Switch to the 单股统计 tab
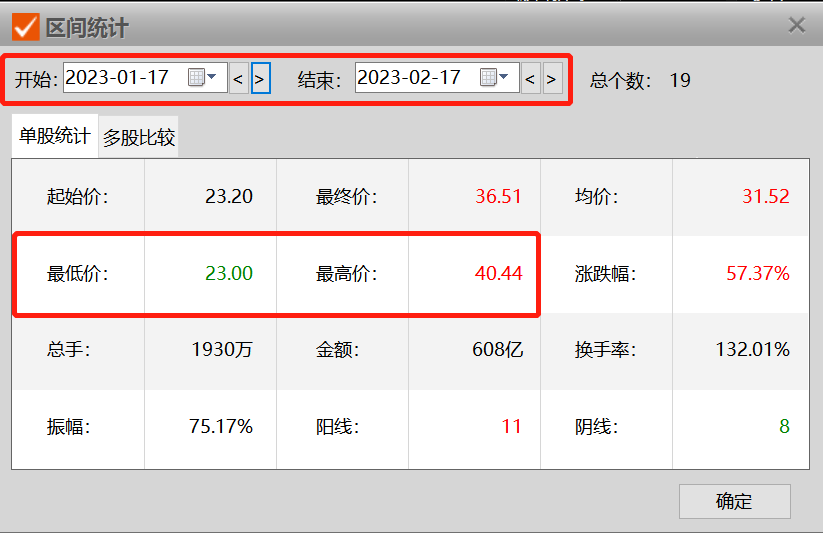 pos(55,136)
